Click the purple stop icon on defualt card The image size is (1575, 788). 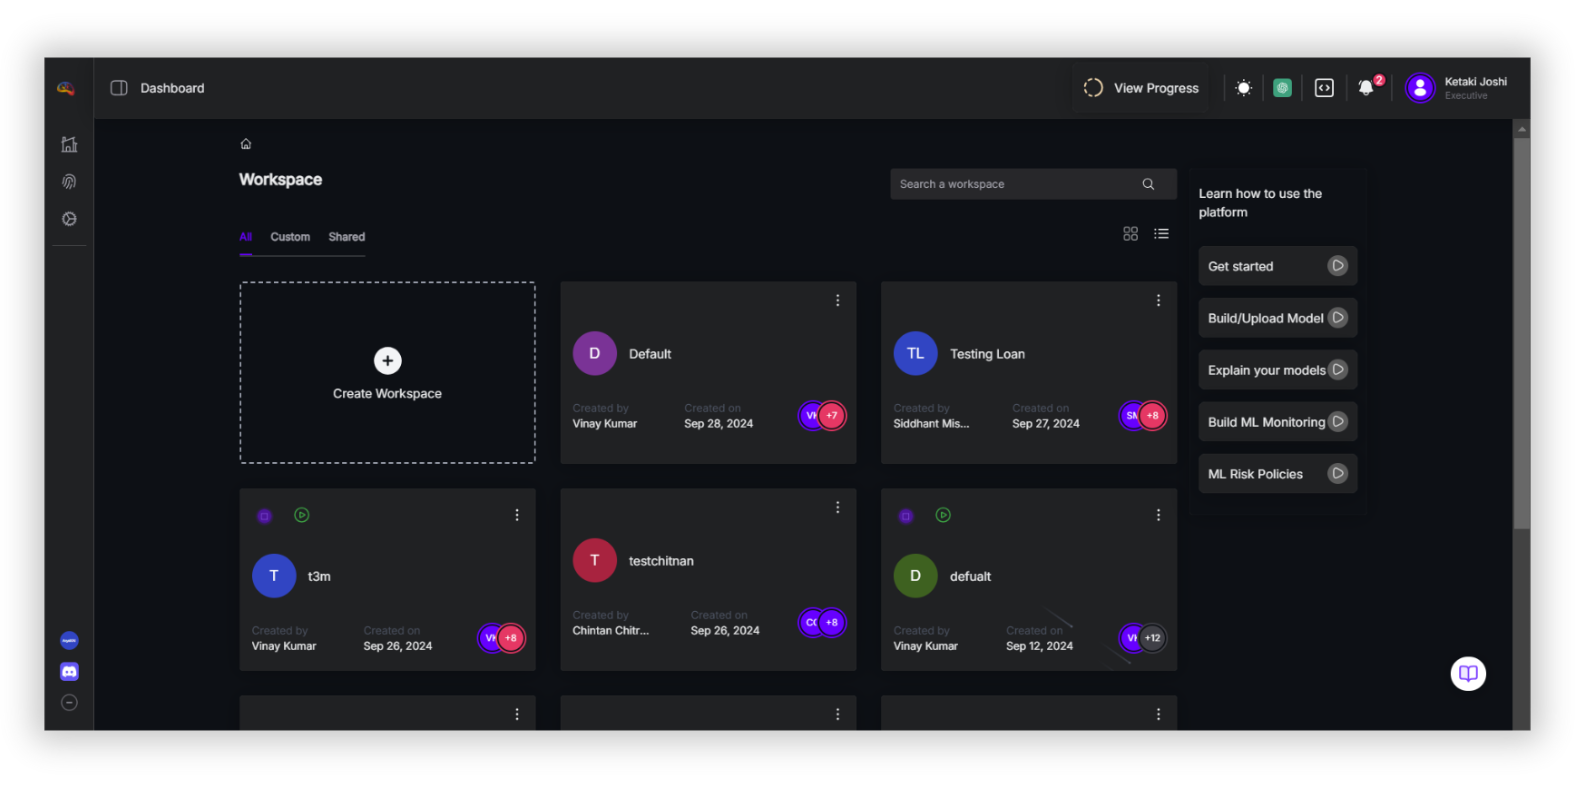pyautogui.click(x=906, y=516)
